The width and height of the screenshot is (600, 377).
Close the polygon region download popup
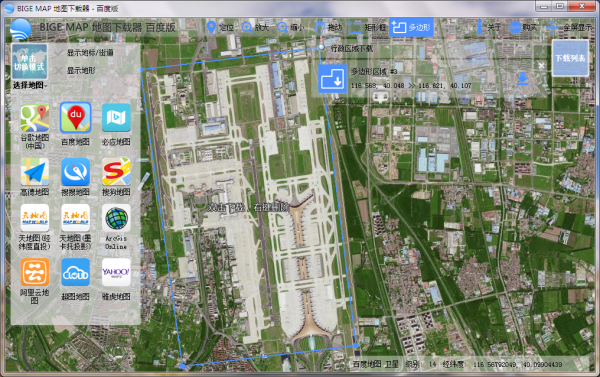(541, 65)
